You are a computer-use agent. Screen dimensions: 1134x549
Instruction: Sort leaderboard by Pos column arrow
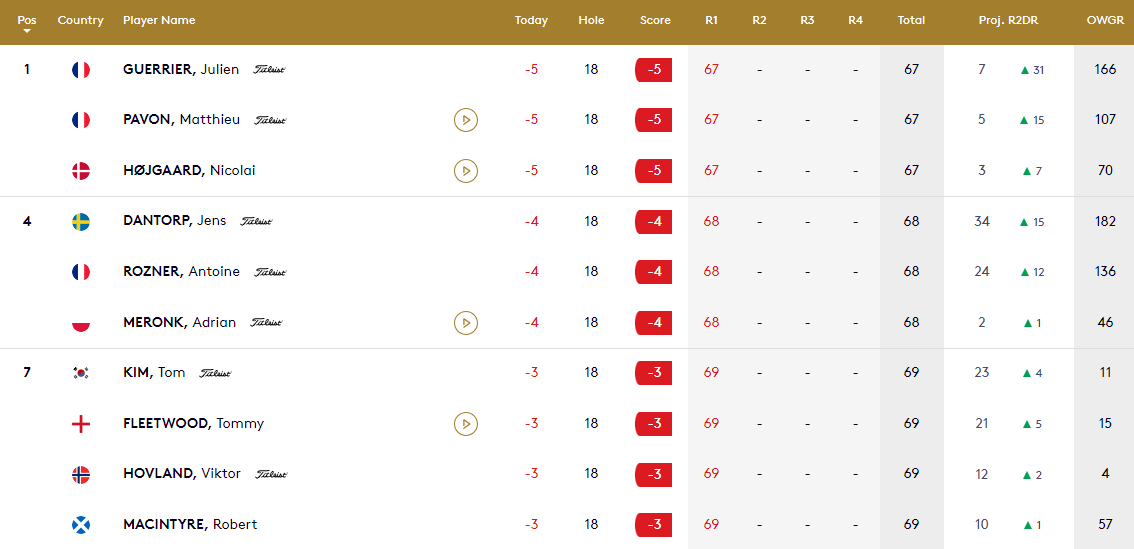click(27, 31)
